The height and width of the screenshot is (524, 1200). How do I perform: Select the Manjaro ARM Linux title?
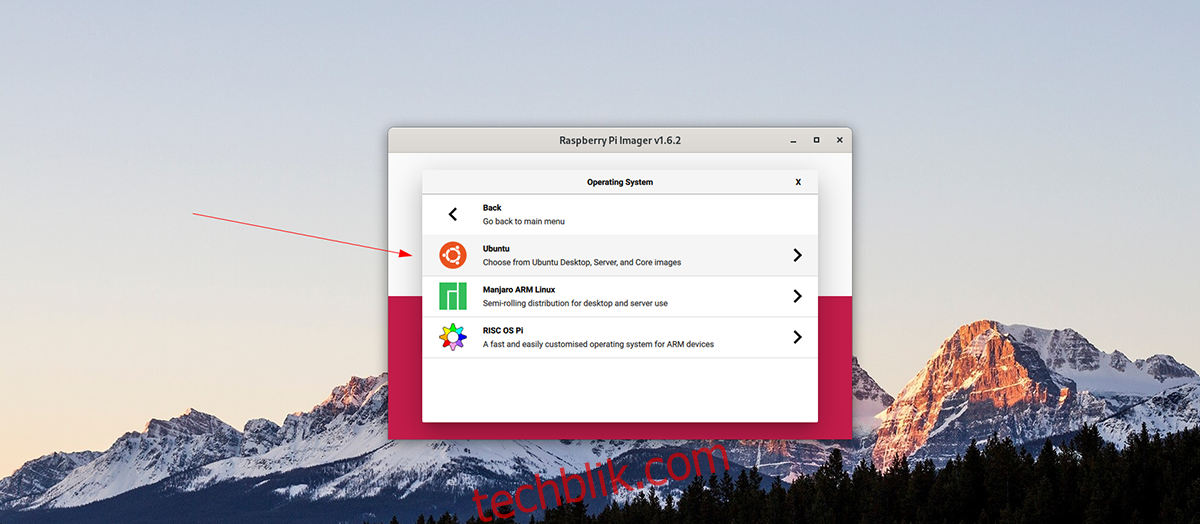519,289
